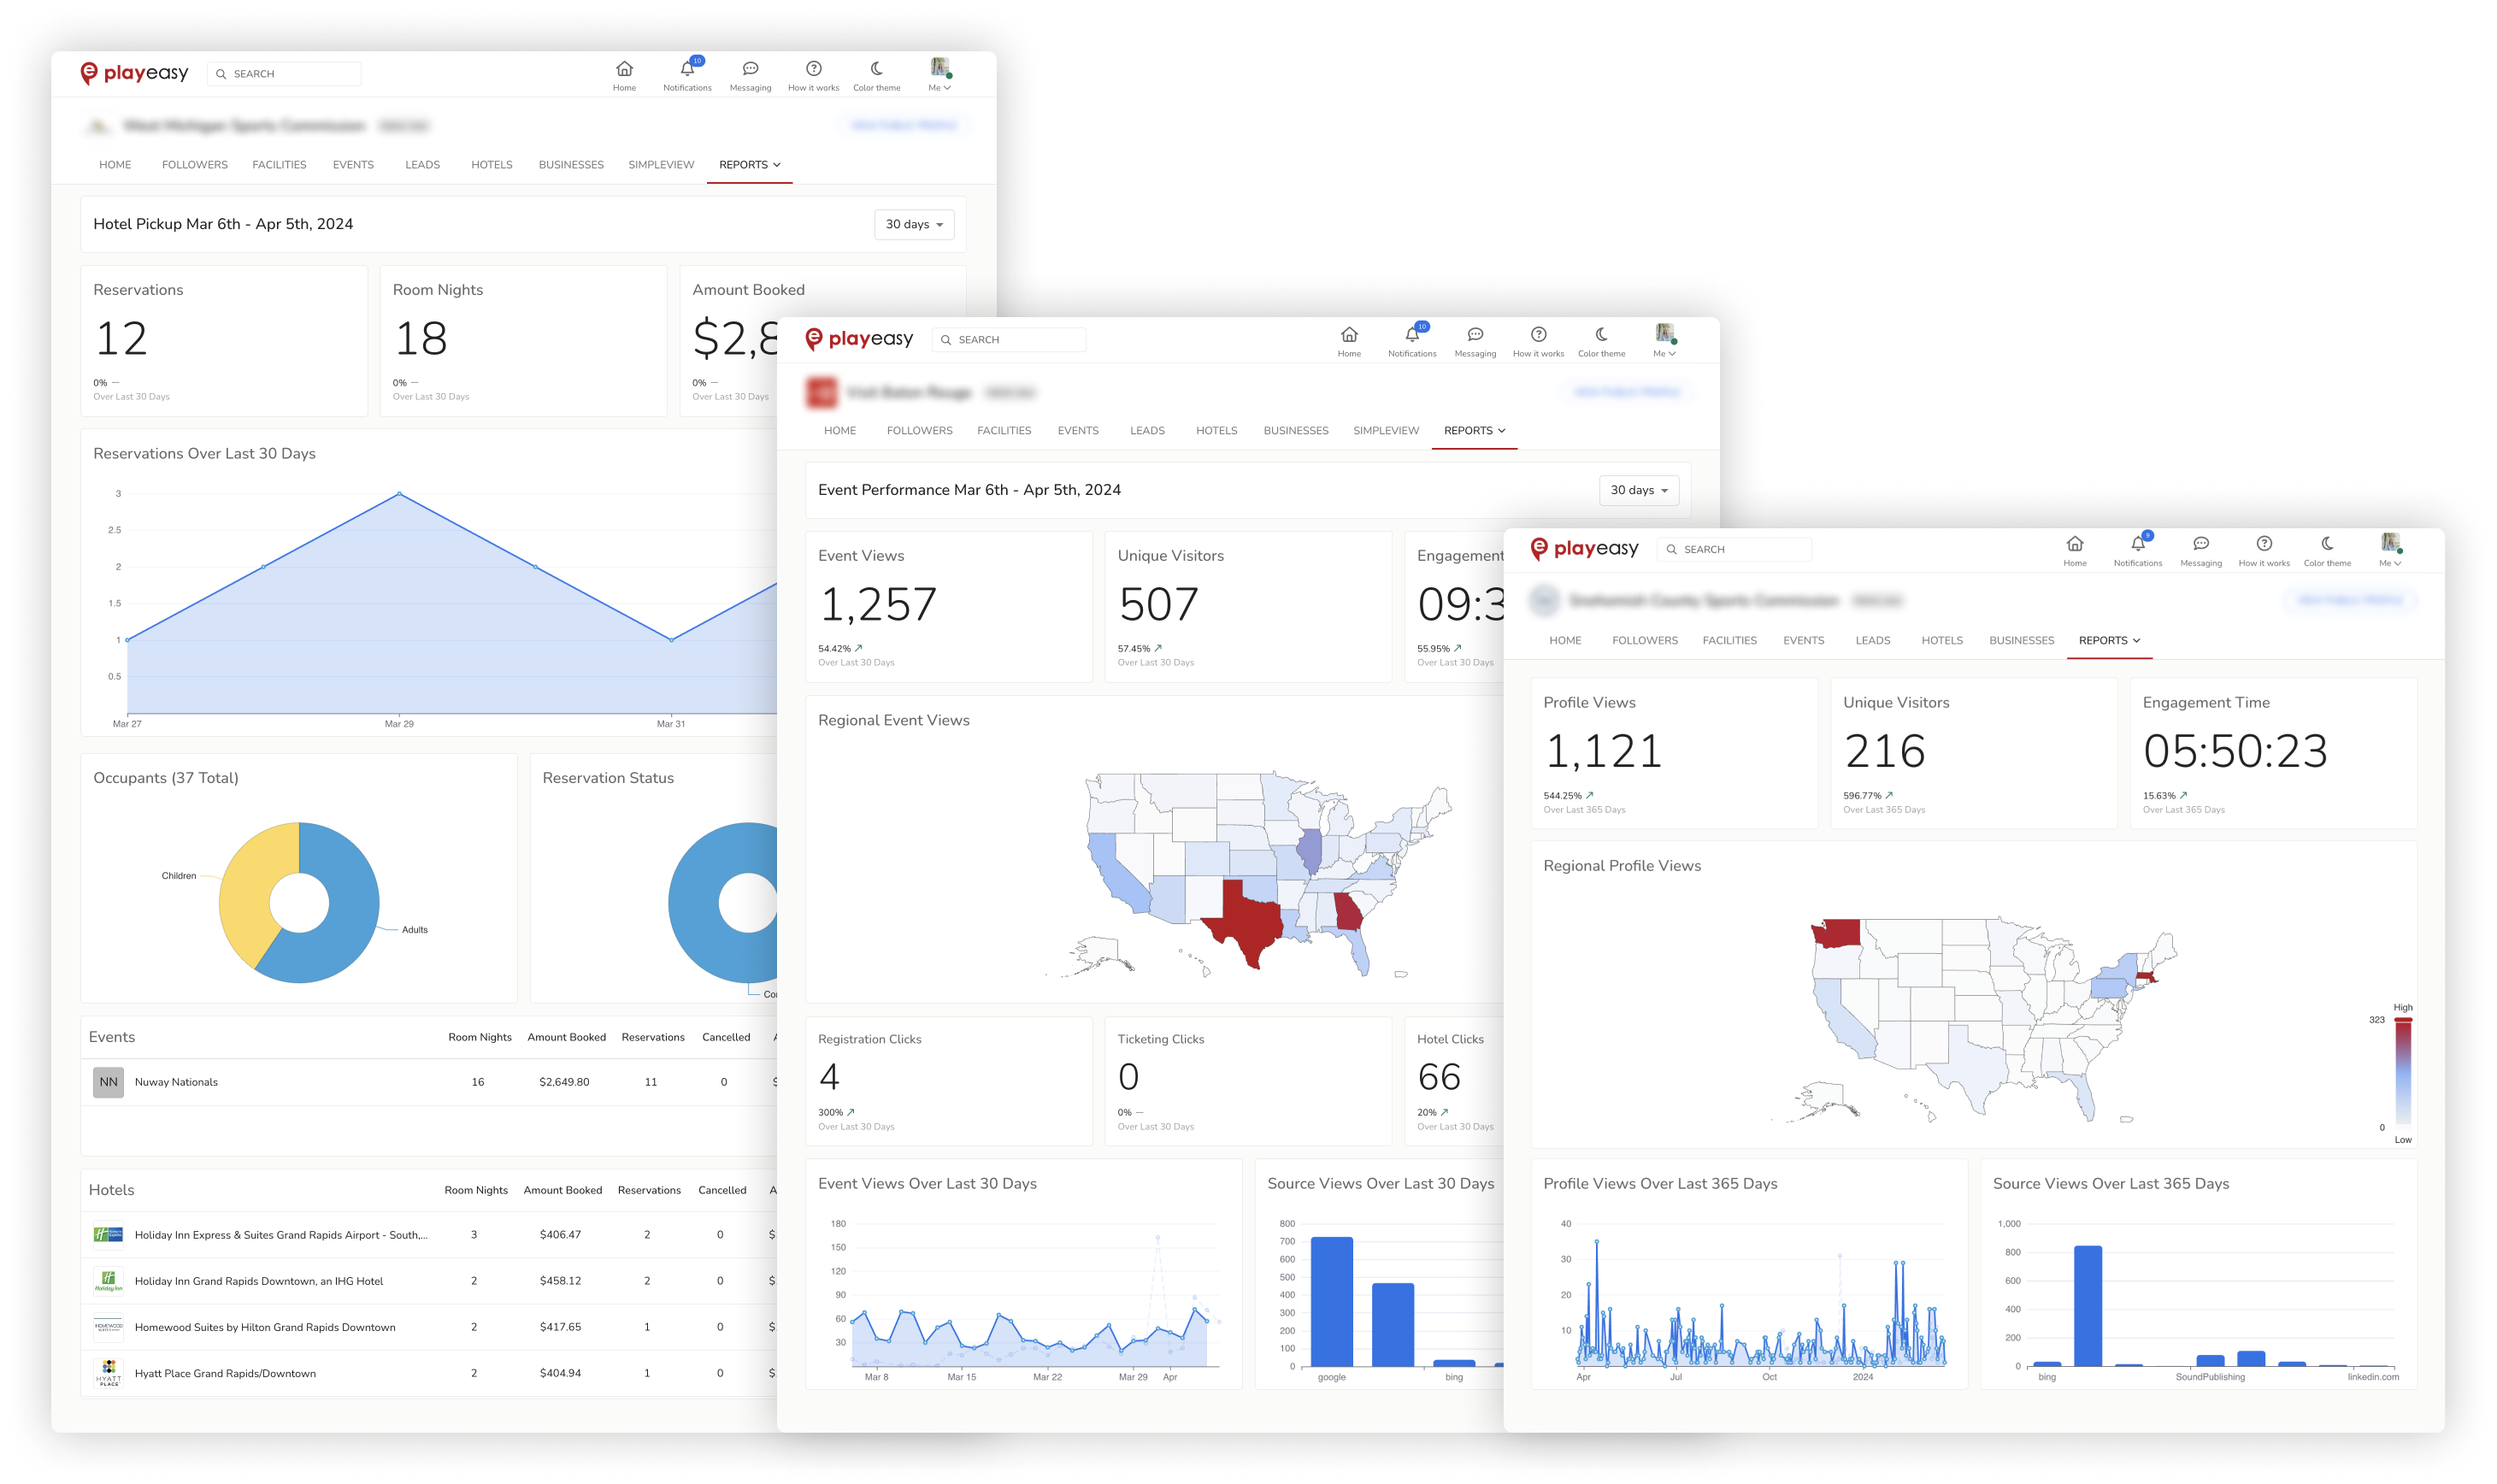2497x1484 pixels.
Task: Open 30 days dropdown in Hotel Pickup header
Action: click(914, 224)
